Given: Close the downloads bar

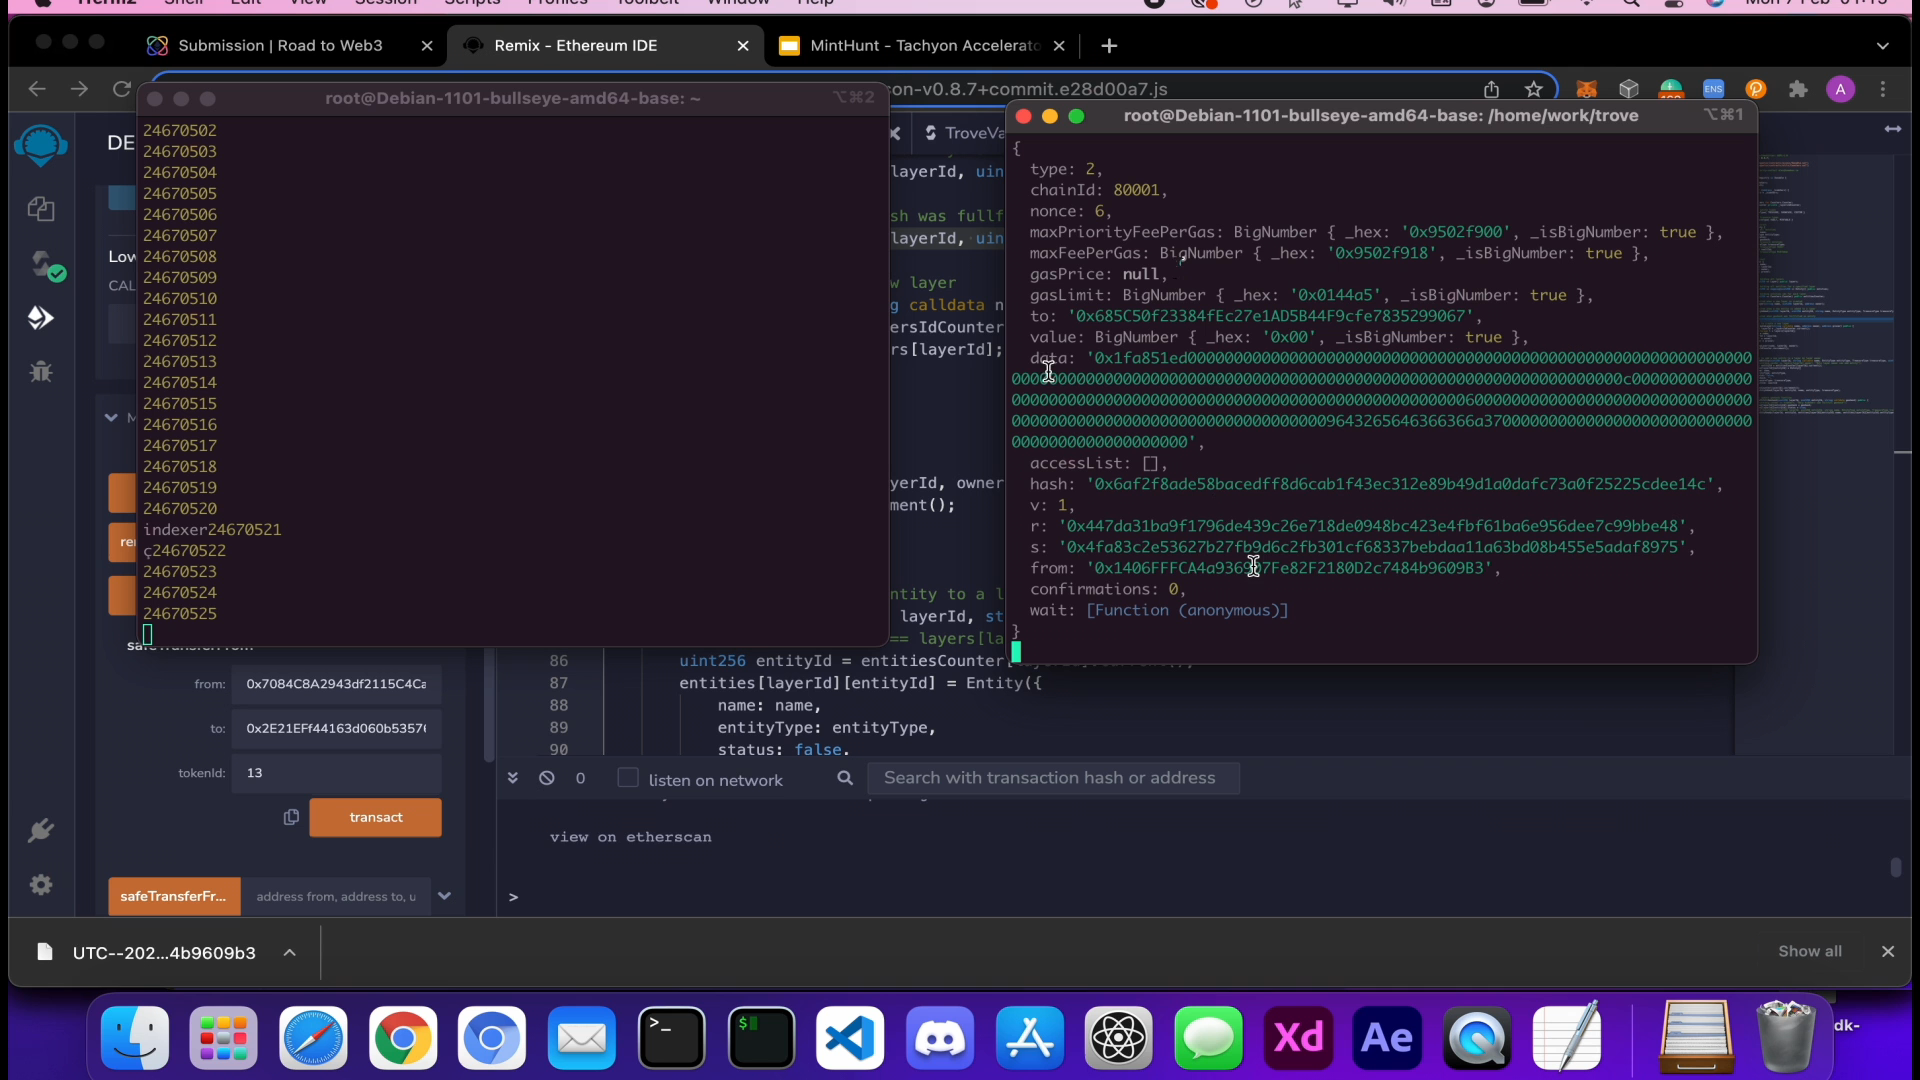Looking at the screenshot, I should click(x=1888, y=951).
